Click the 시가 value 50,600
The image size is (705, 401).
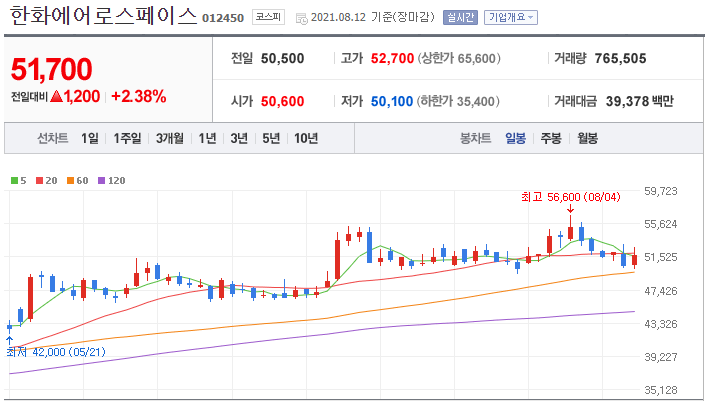coord(282,102)
